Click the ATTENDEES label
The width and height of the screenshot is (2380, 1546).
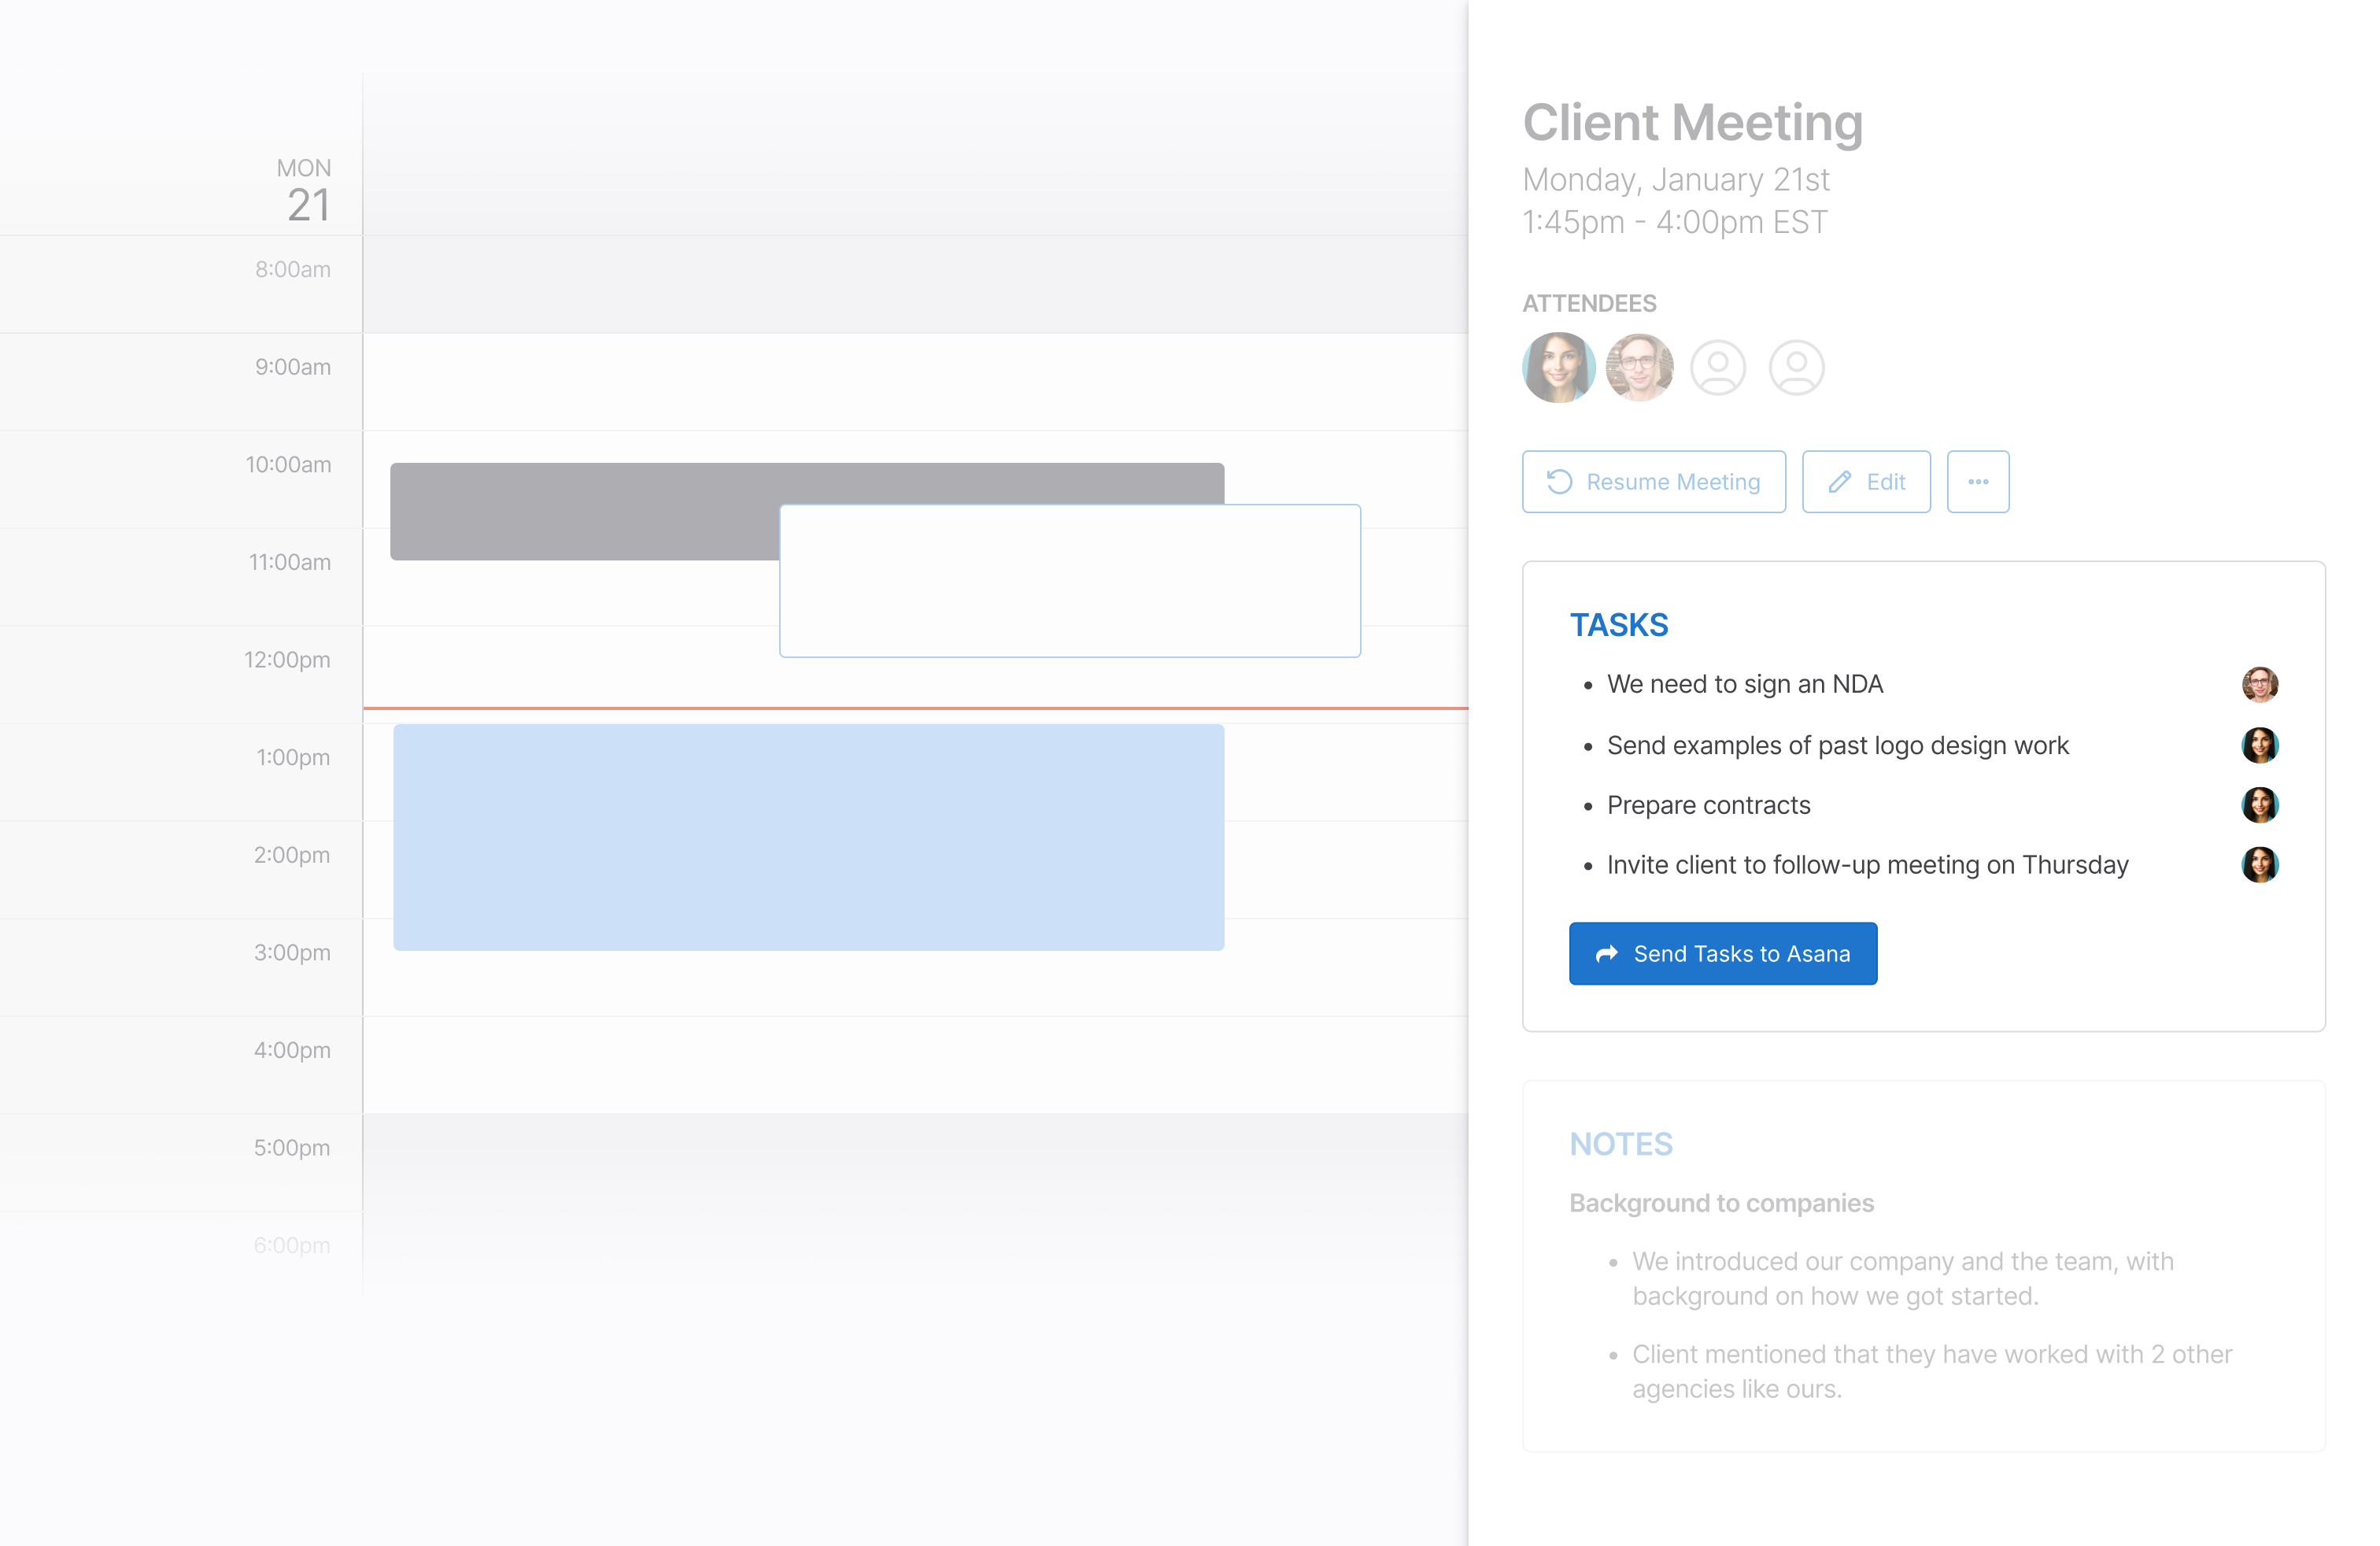pyautogui.click(x=1588, y=304)
